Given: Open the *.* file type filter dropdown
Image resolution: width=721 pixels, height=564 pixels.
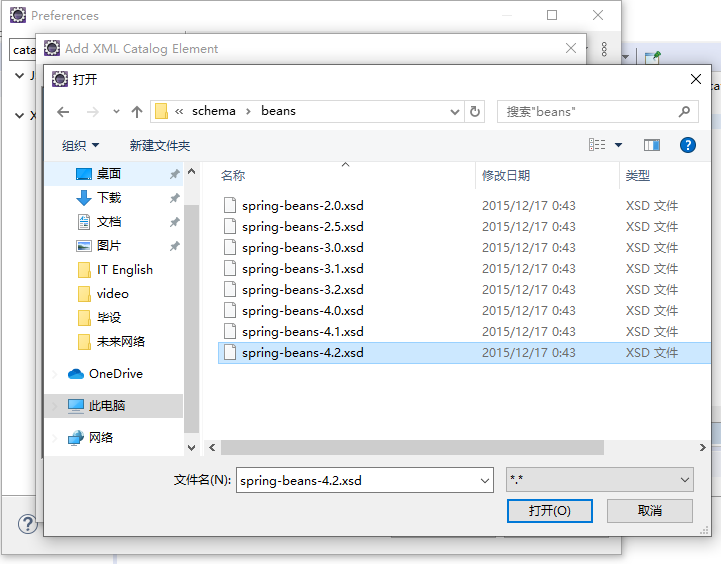Looking at the screenshot, I should coord(600,480).
